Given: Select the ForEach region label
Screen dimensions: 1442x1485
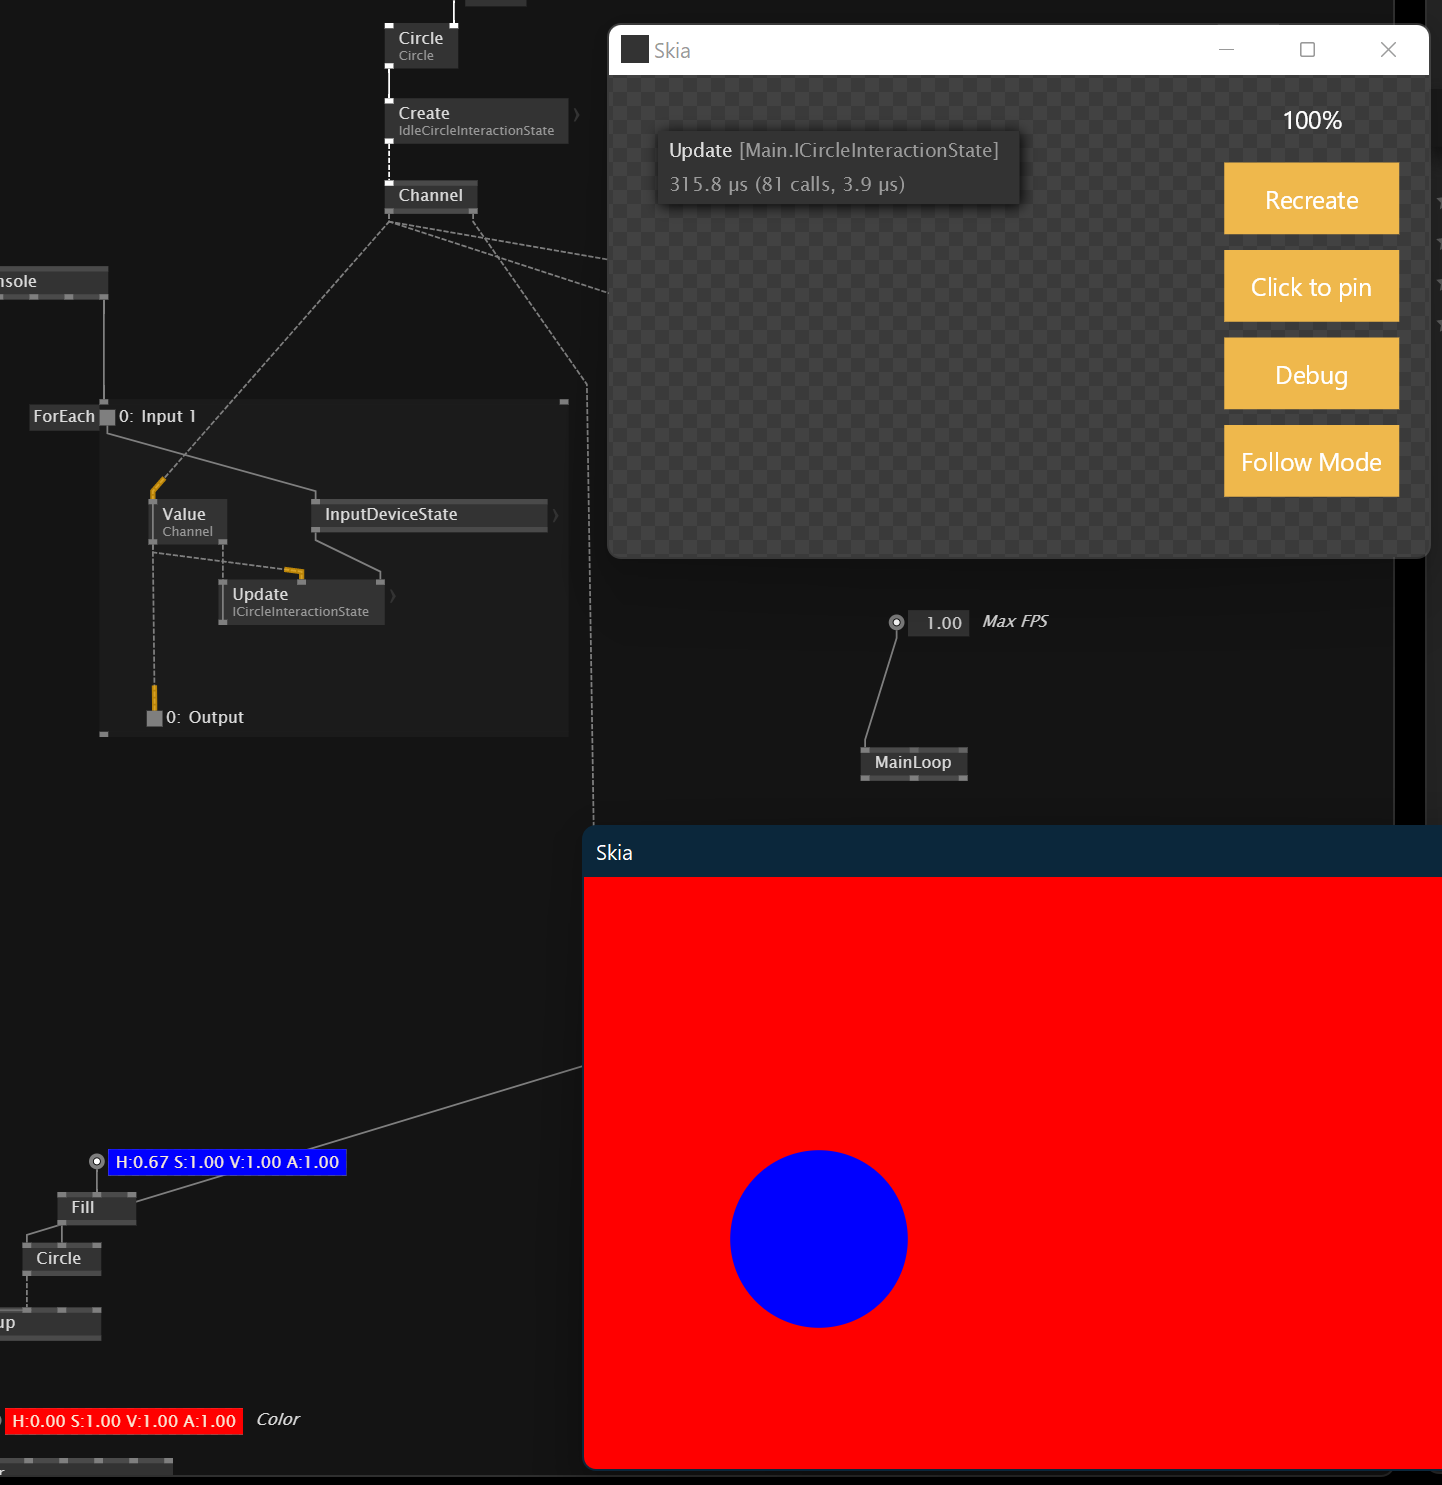Looking at the screenshot, I should [x=64, y=416].
